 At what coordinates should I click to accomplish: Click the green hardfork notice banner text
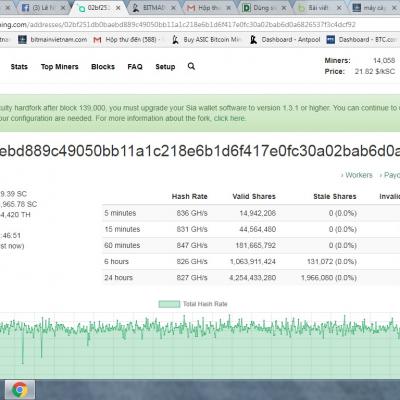coord(200,113)
